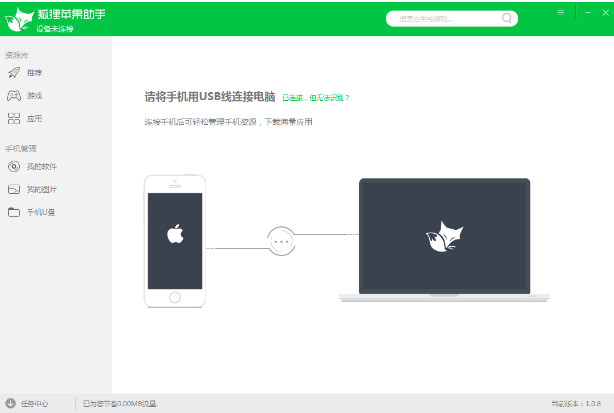Open 任务中心 in the status bar
This screenshot has width=614, height=413.
click(34, 403)
